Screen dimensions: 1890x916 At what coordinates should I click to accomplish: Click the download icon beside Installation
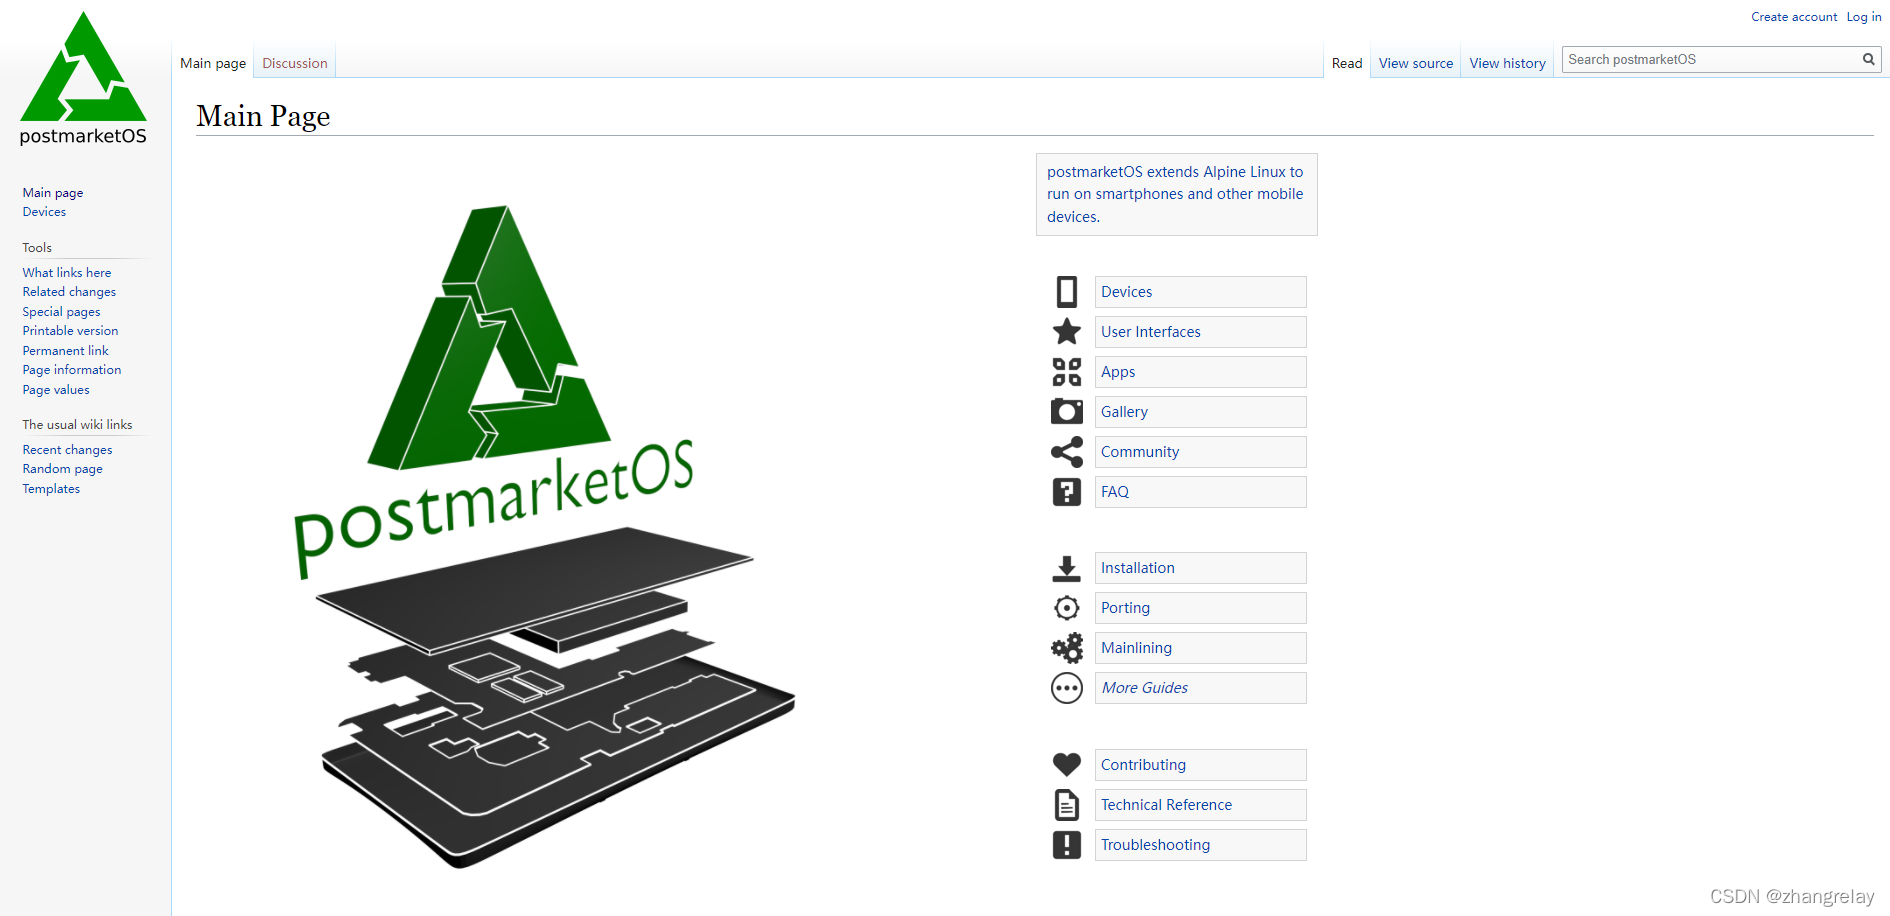(x=1067, y=568)
